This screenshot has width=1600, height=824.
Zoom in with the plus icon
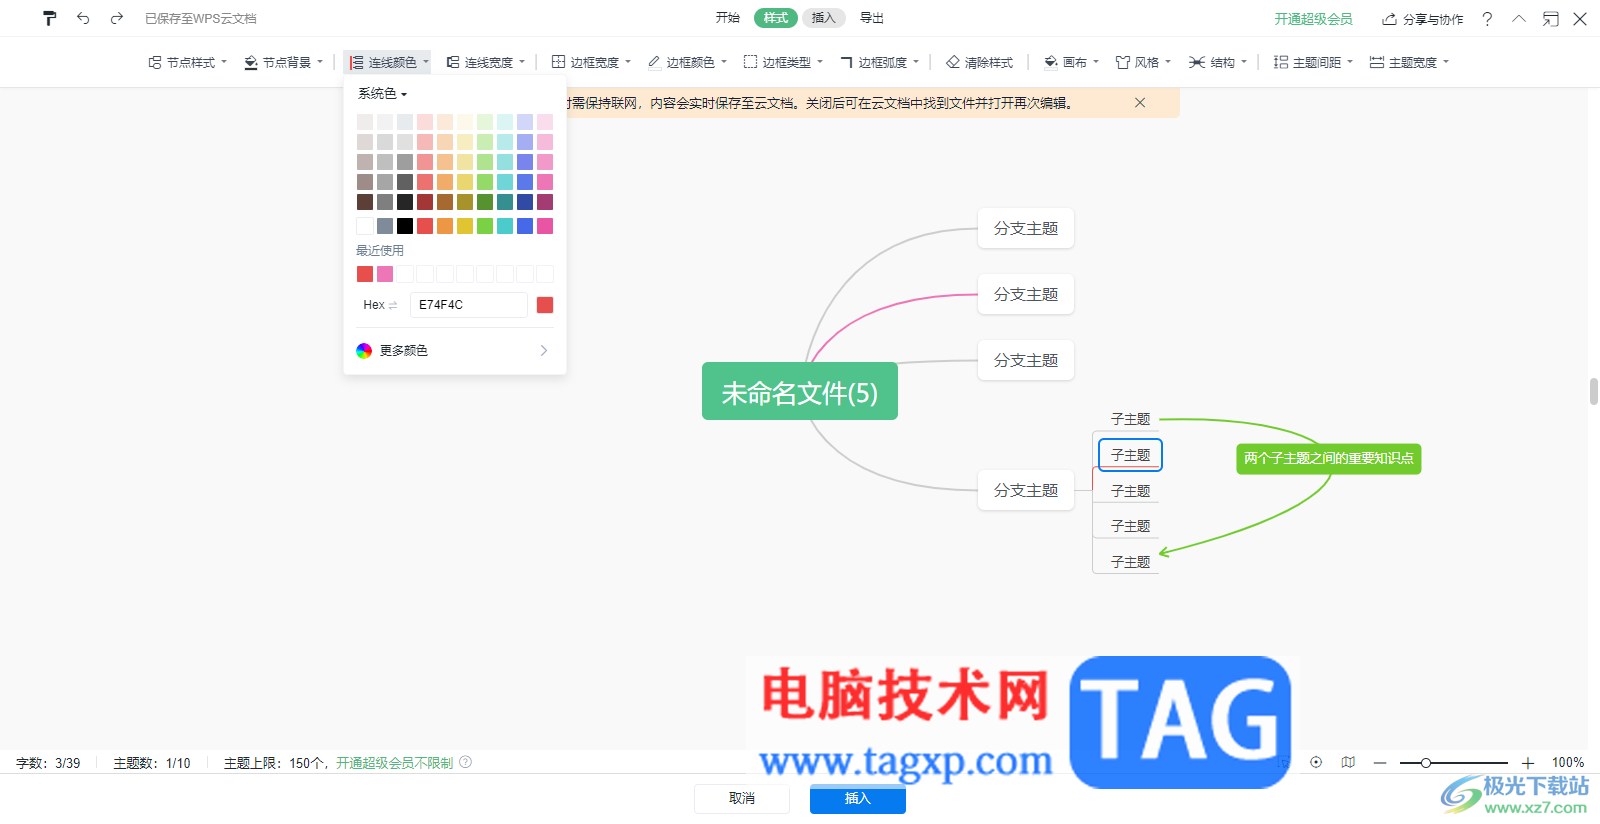coord(1527,763)
